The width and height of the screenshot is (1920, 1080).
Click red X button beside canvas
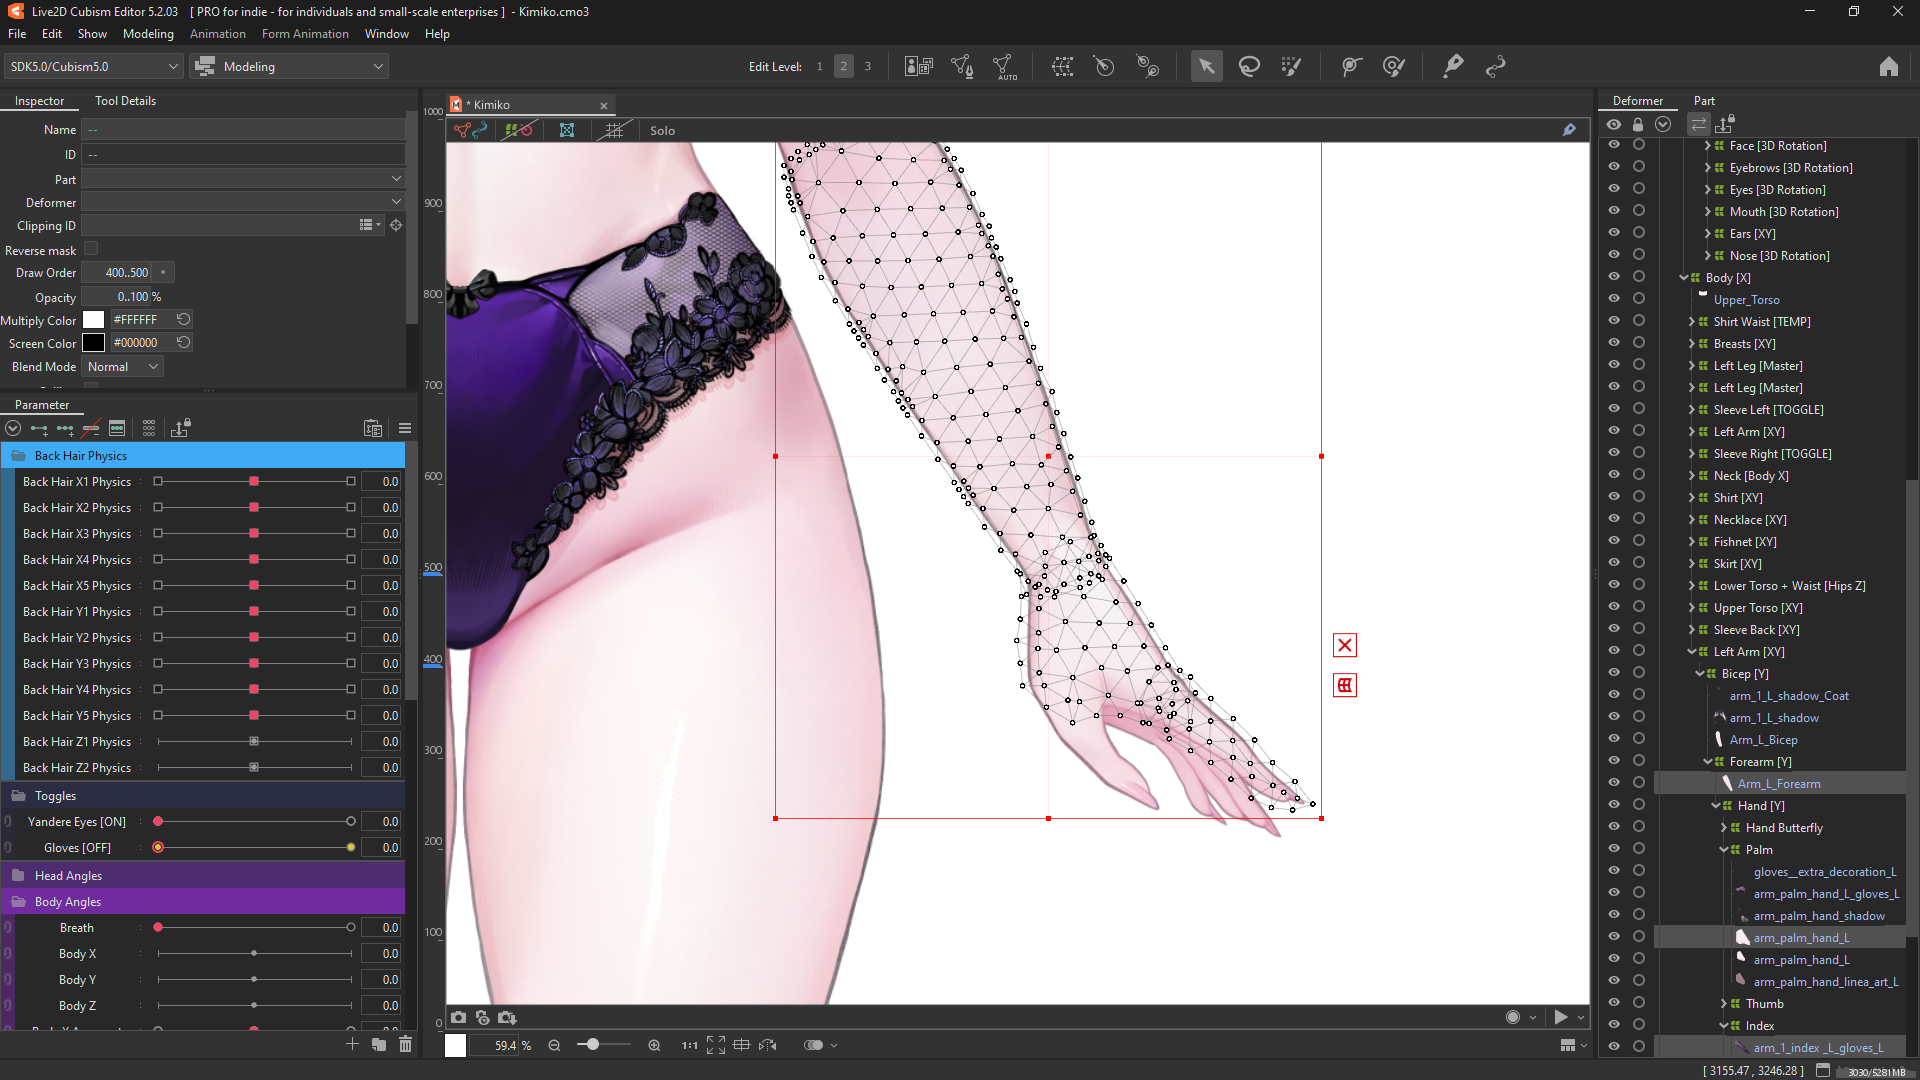coord(1345,645)
